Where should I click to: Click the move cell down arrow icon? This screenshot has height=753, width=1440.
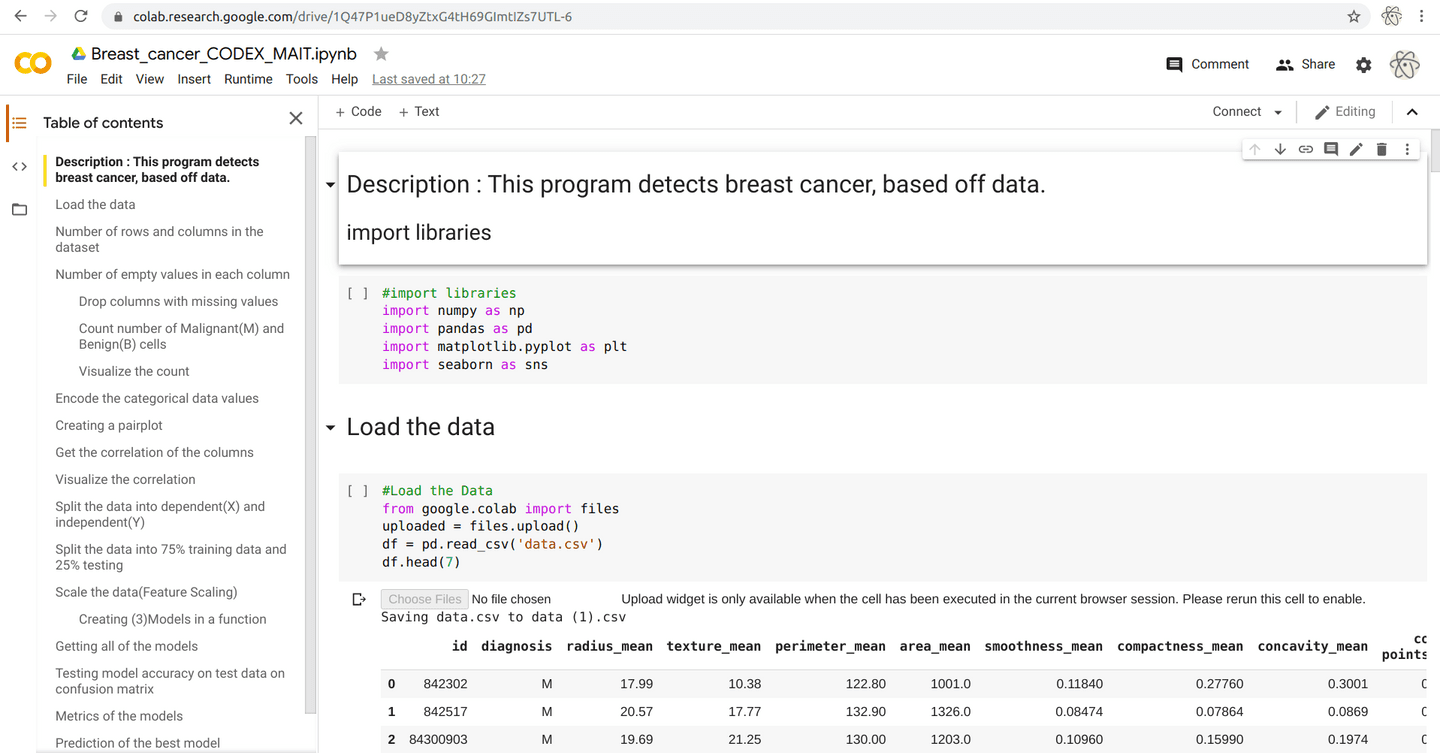point(1280,149)
